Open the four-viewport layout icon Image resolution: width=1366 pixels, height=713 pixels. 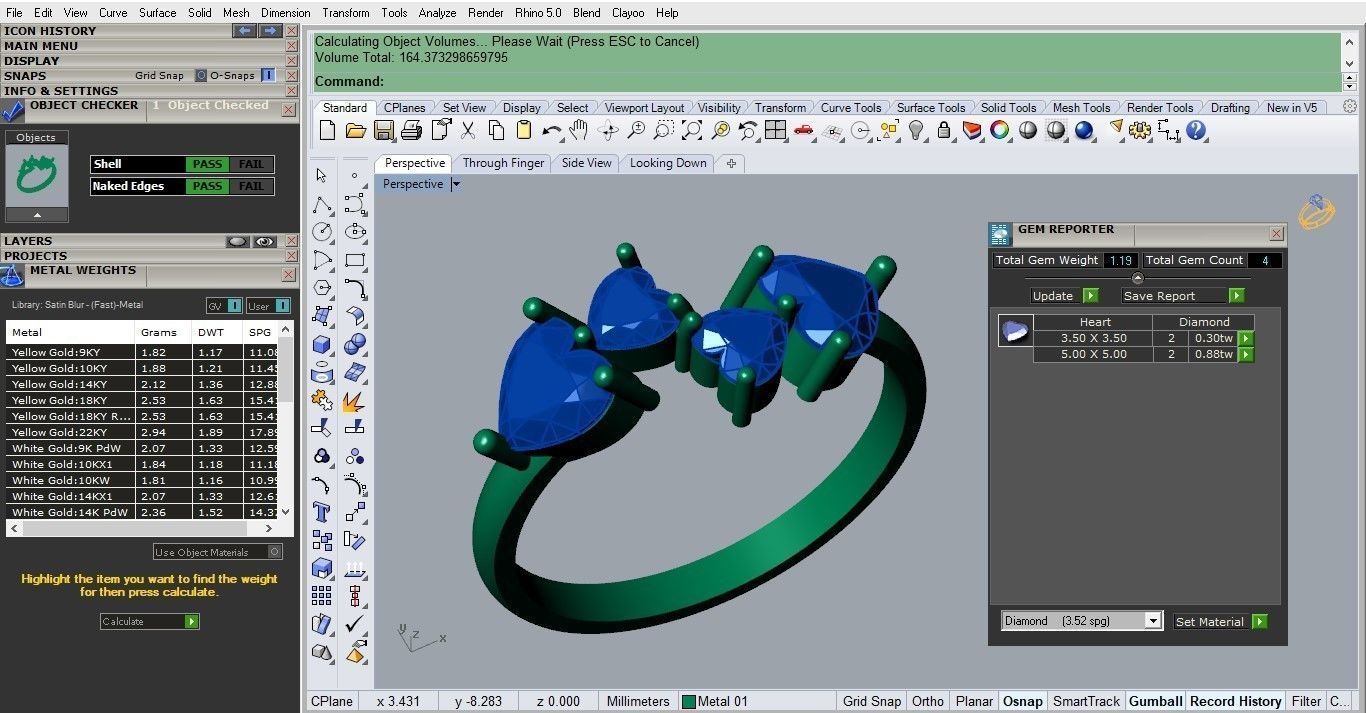click(775, 130)
